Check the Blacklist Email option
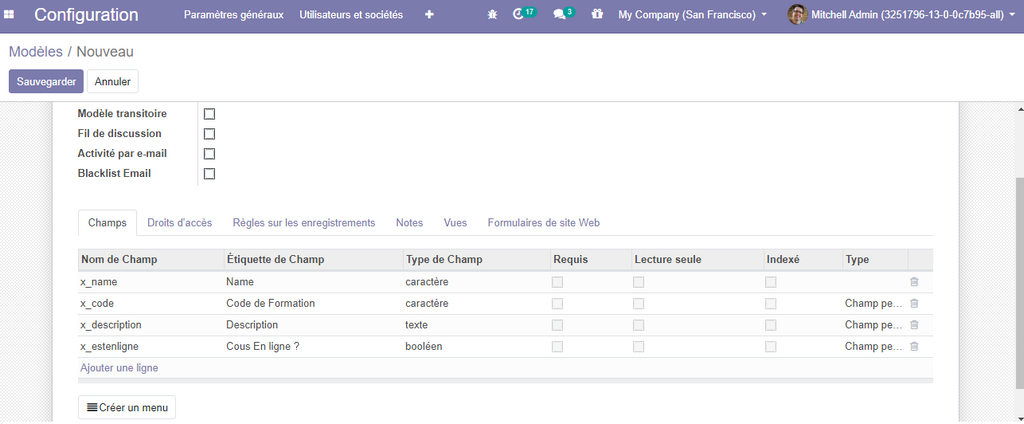This screenshot has height=424, width=1024. coord(209,174)
